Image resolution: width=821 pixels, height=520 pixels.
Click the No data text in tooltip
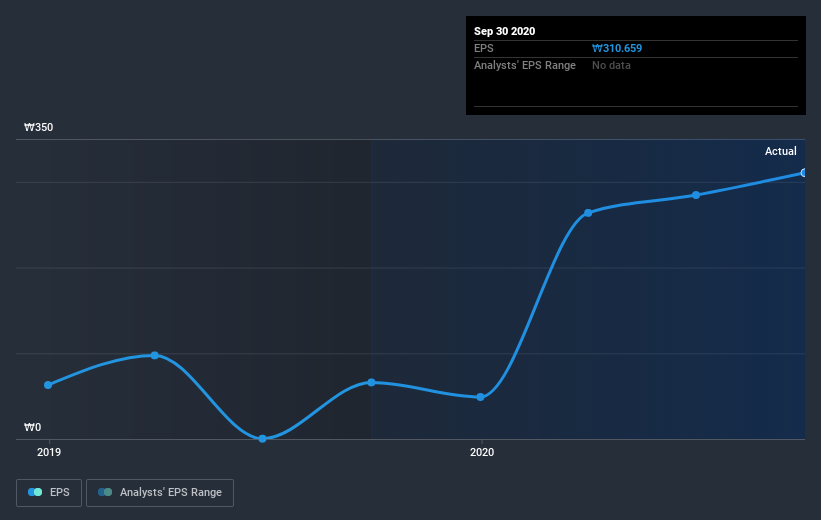point(611,65)
